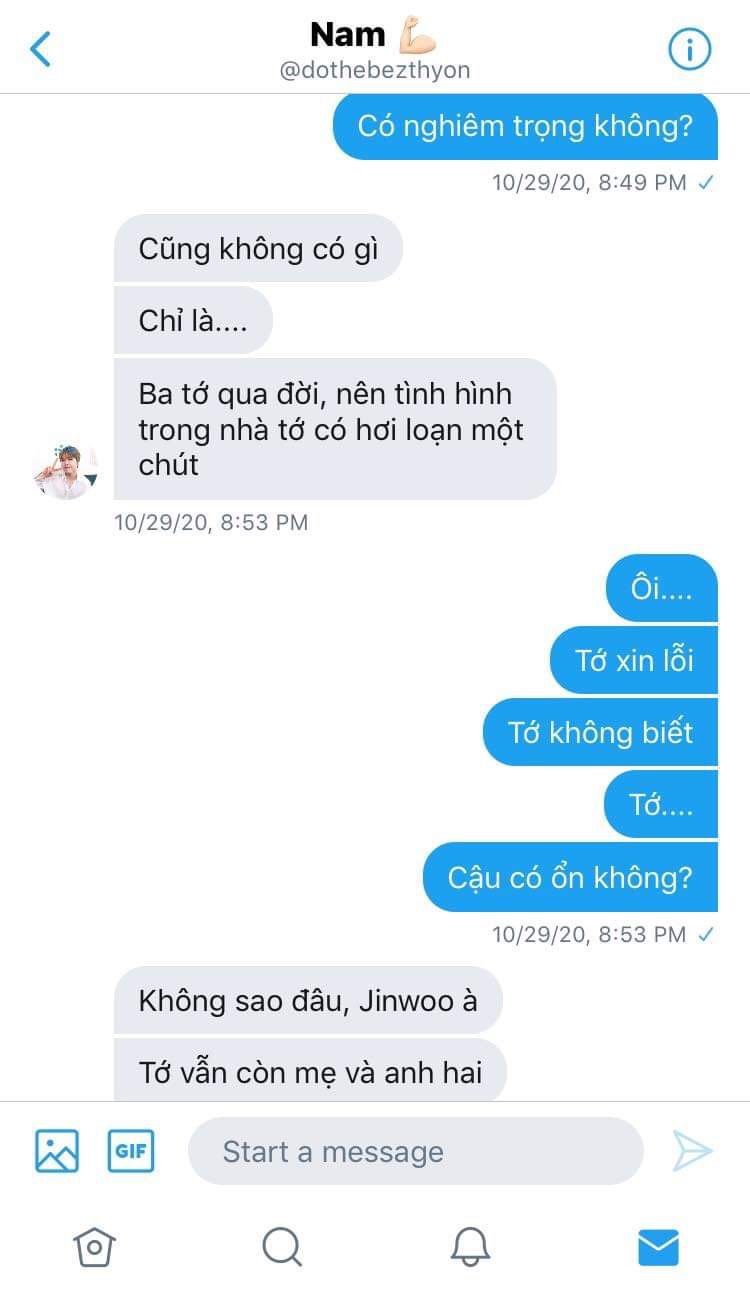Tap 'Cậu có ổn không?' bubble
The height and width of the screenshot is (1299, 750).
coord(570,877)
